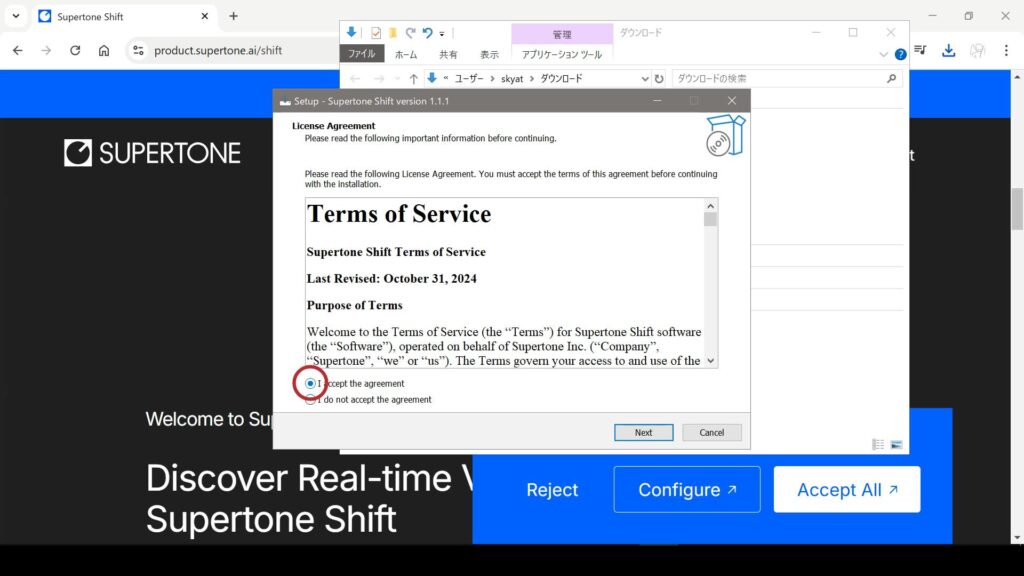Viewport: 1024px width, 576px height.
Task: Click Next in the Supertone Shift setup
Action: pyautogui.click(x=643, y=433)
